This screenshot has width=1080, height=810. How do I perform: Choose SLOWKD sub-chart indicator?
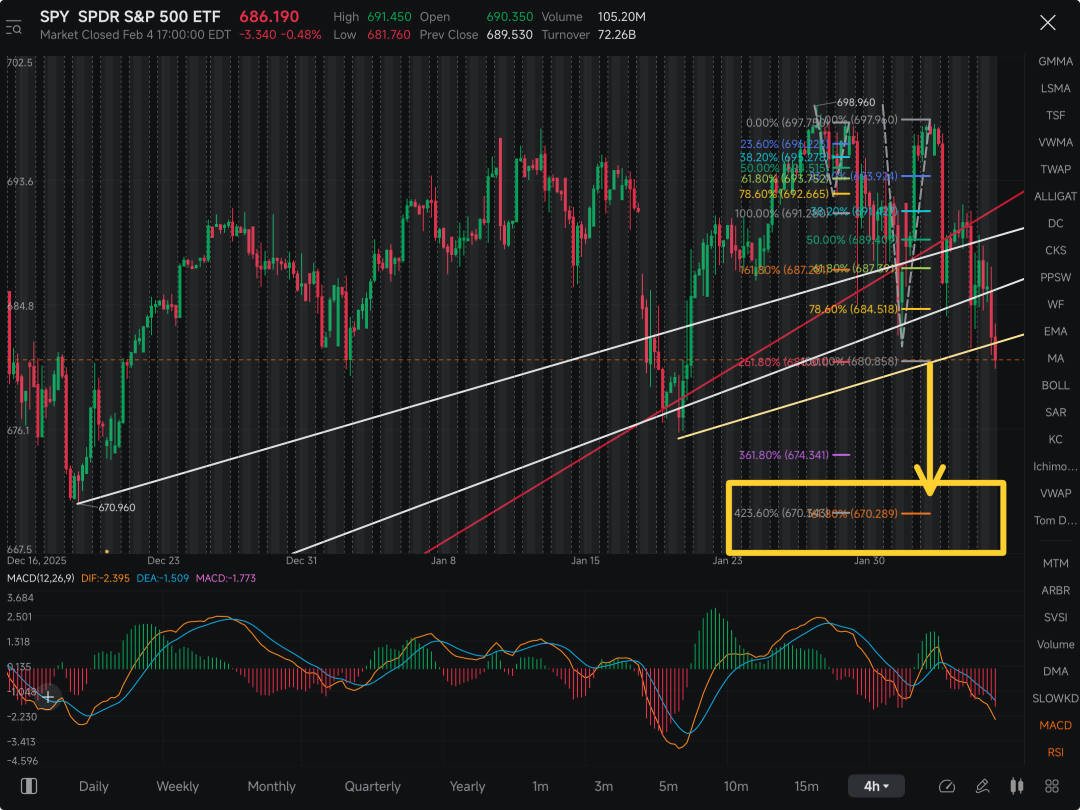pyautogui.click(x=1055, y=698)
